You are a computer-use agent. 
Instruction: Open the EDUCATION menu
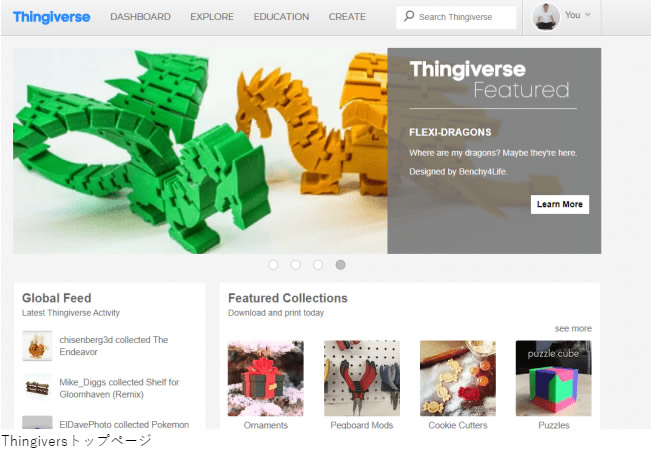[281, 17]
